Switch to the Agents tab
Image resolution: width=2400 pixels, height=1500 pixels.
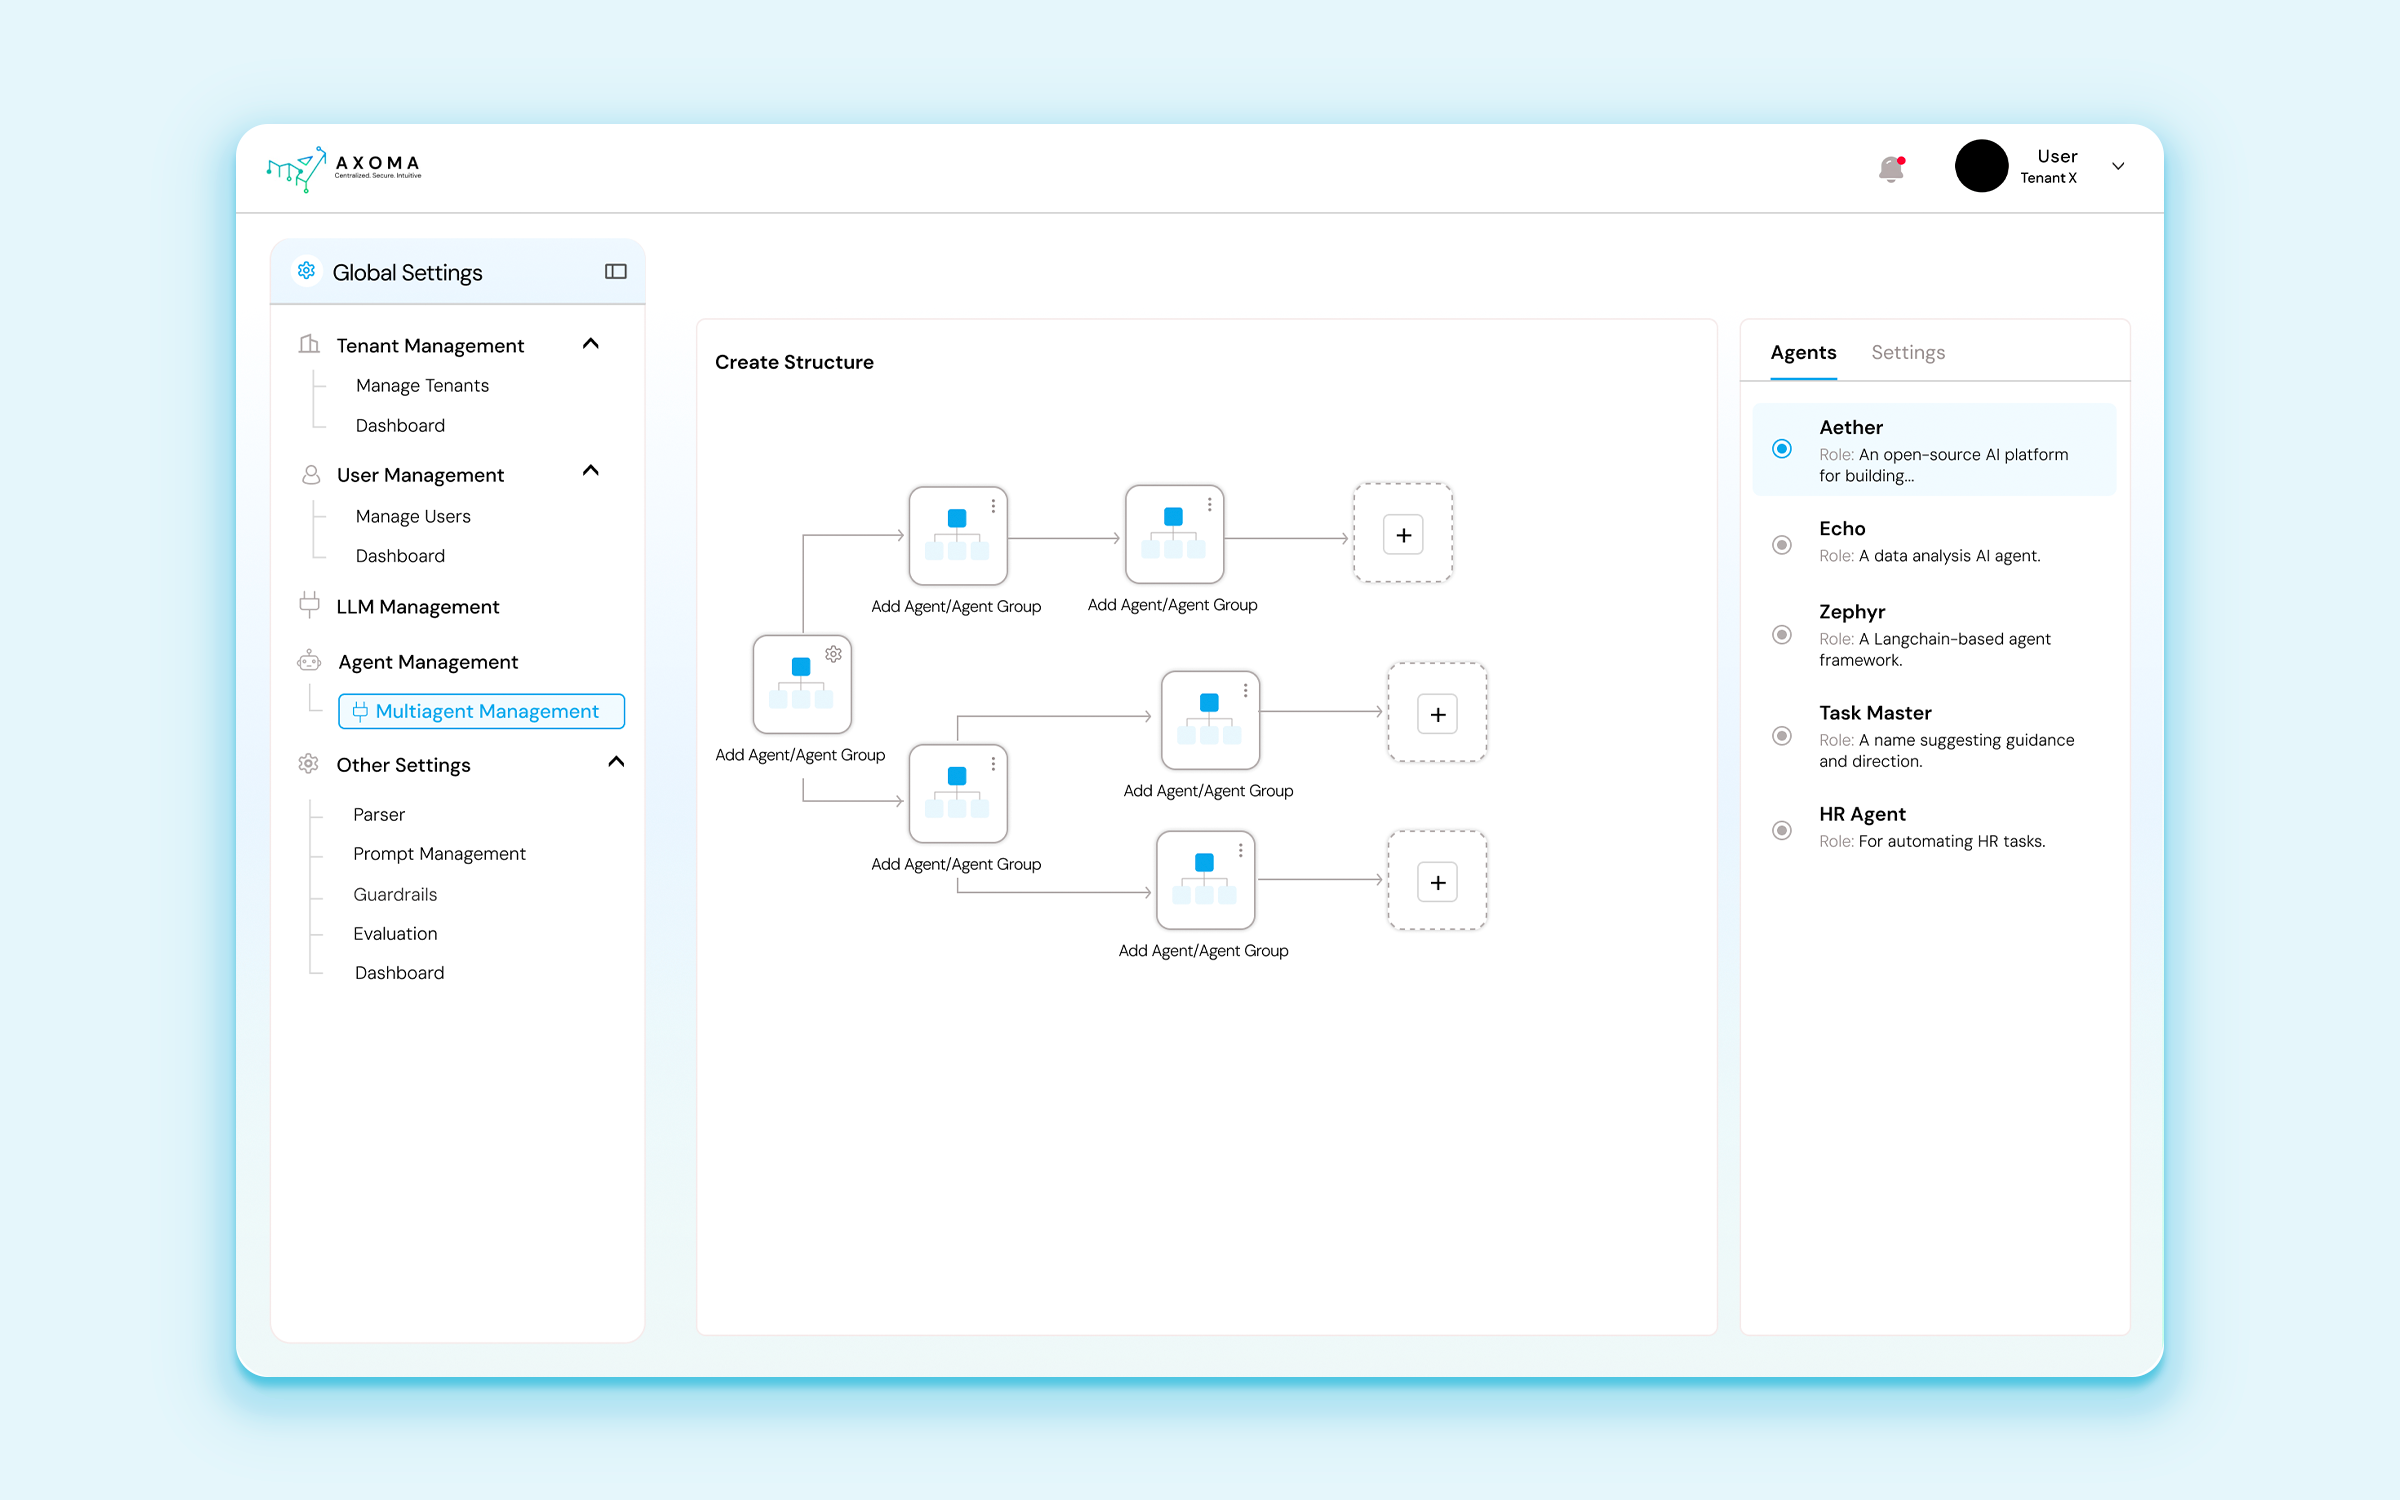(x=1803, y=352)
